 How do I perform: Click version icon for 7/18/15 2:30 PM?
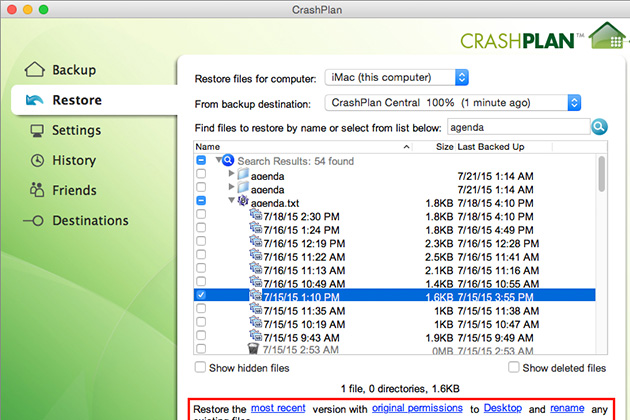pos(256,215)
